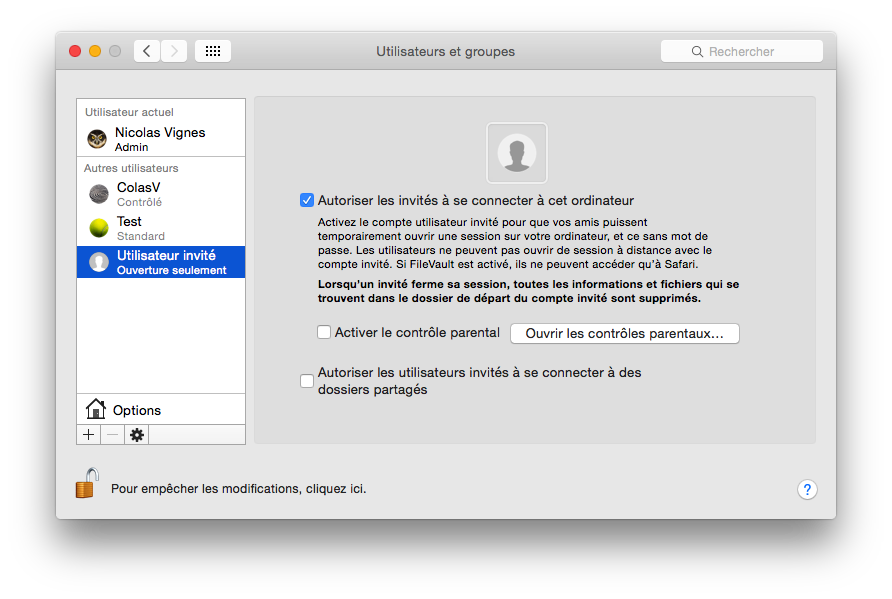This screenshot has width=892, height=599.
Task: Click the guest user silhouette icon in sidebar
Action: [99, 262]
